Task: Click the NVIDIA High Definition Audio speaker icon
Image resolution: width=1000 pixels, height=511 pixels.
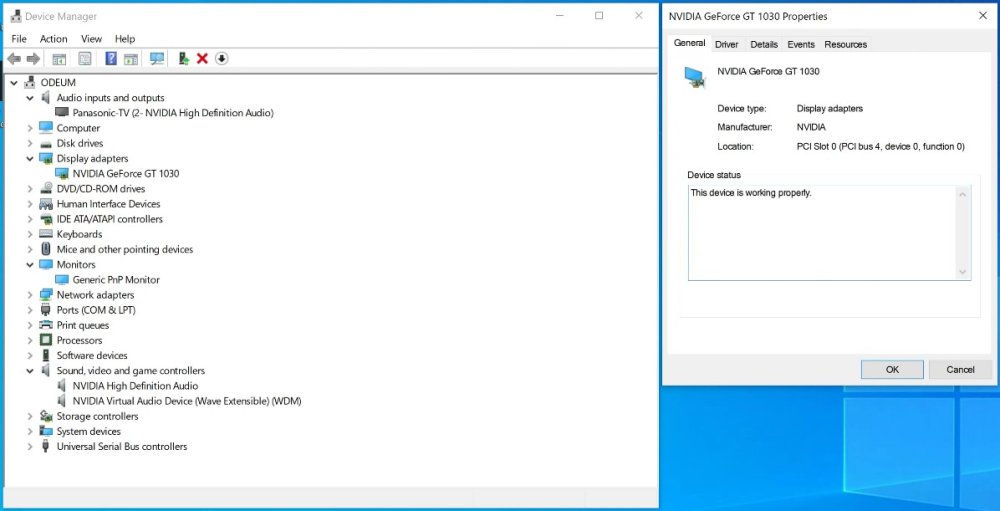Action: 61,386
